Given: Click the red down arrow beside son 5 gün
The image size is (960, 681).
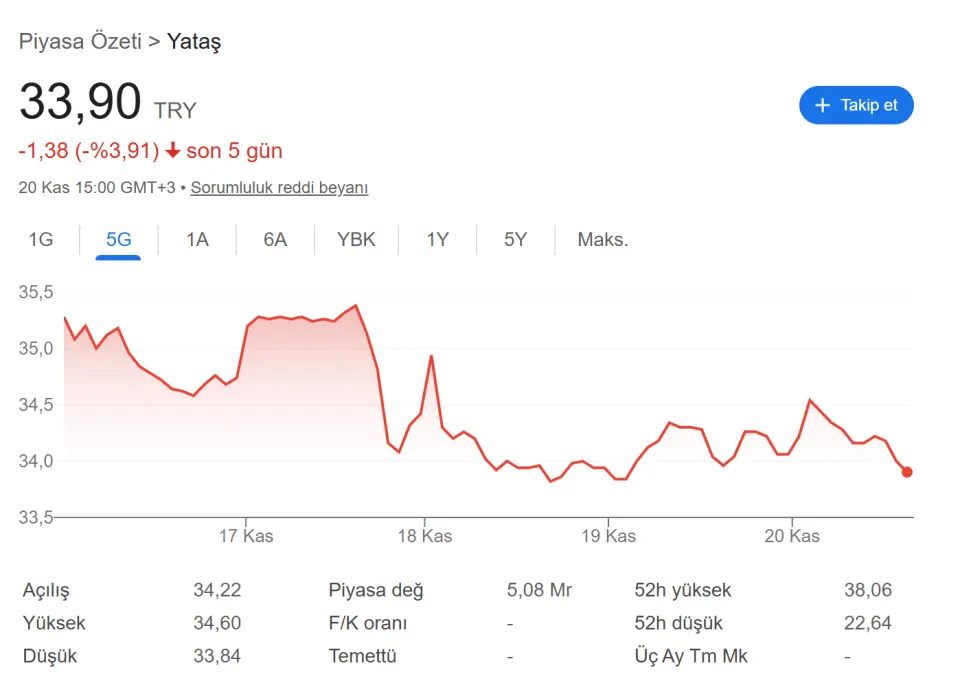Looking at the screenshot, I should (173, 151).
